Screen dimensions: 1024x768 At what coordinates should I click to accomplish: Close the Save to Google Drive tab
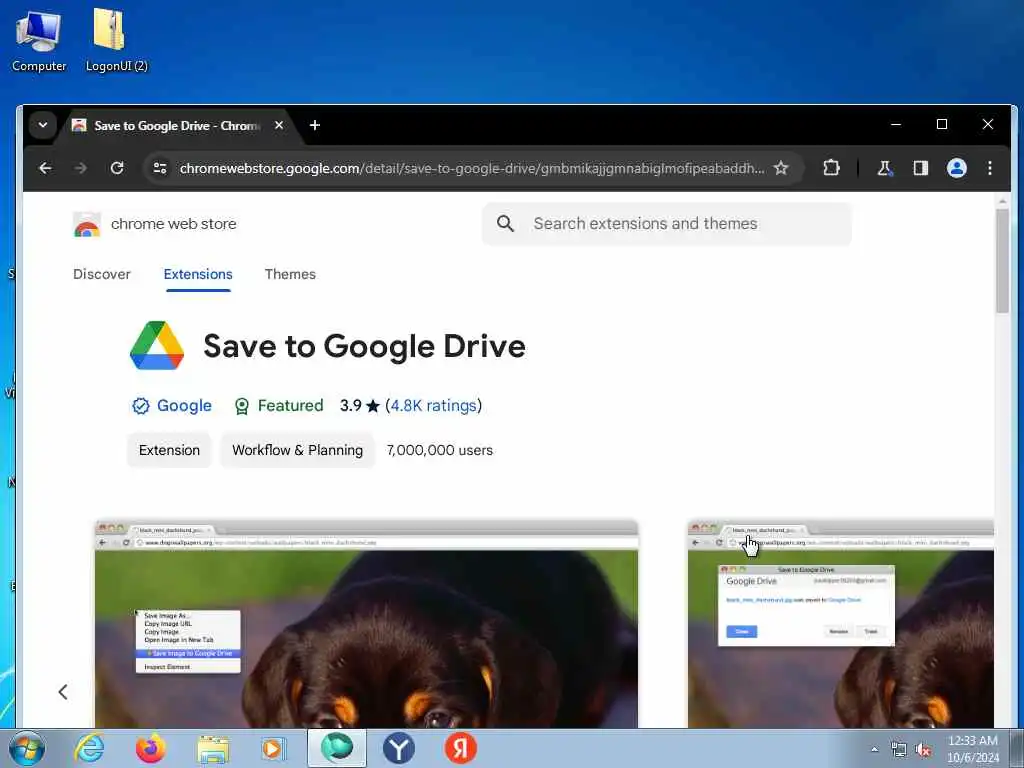coord(279,125)
